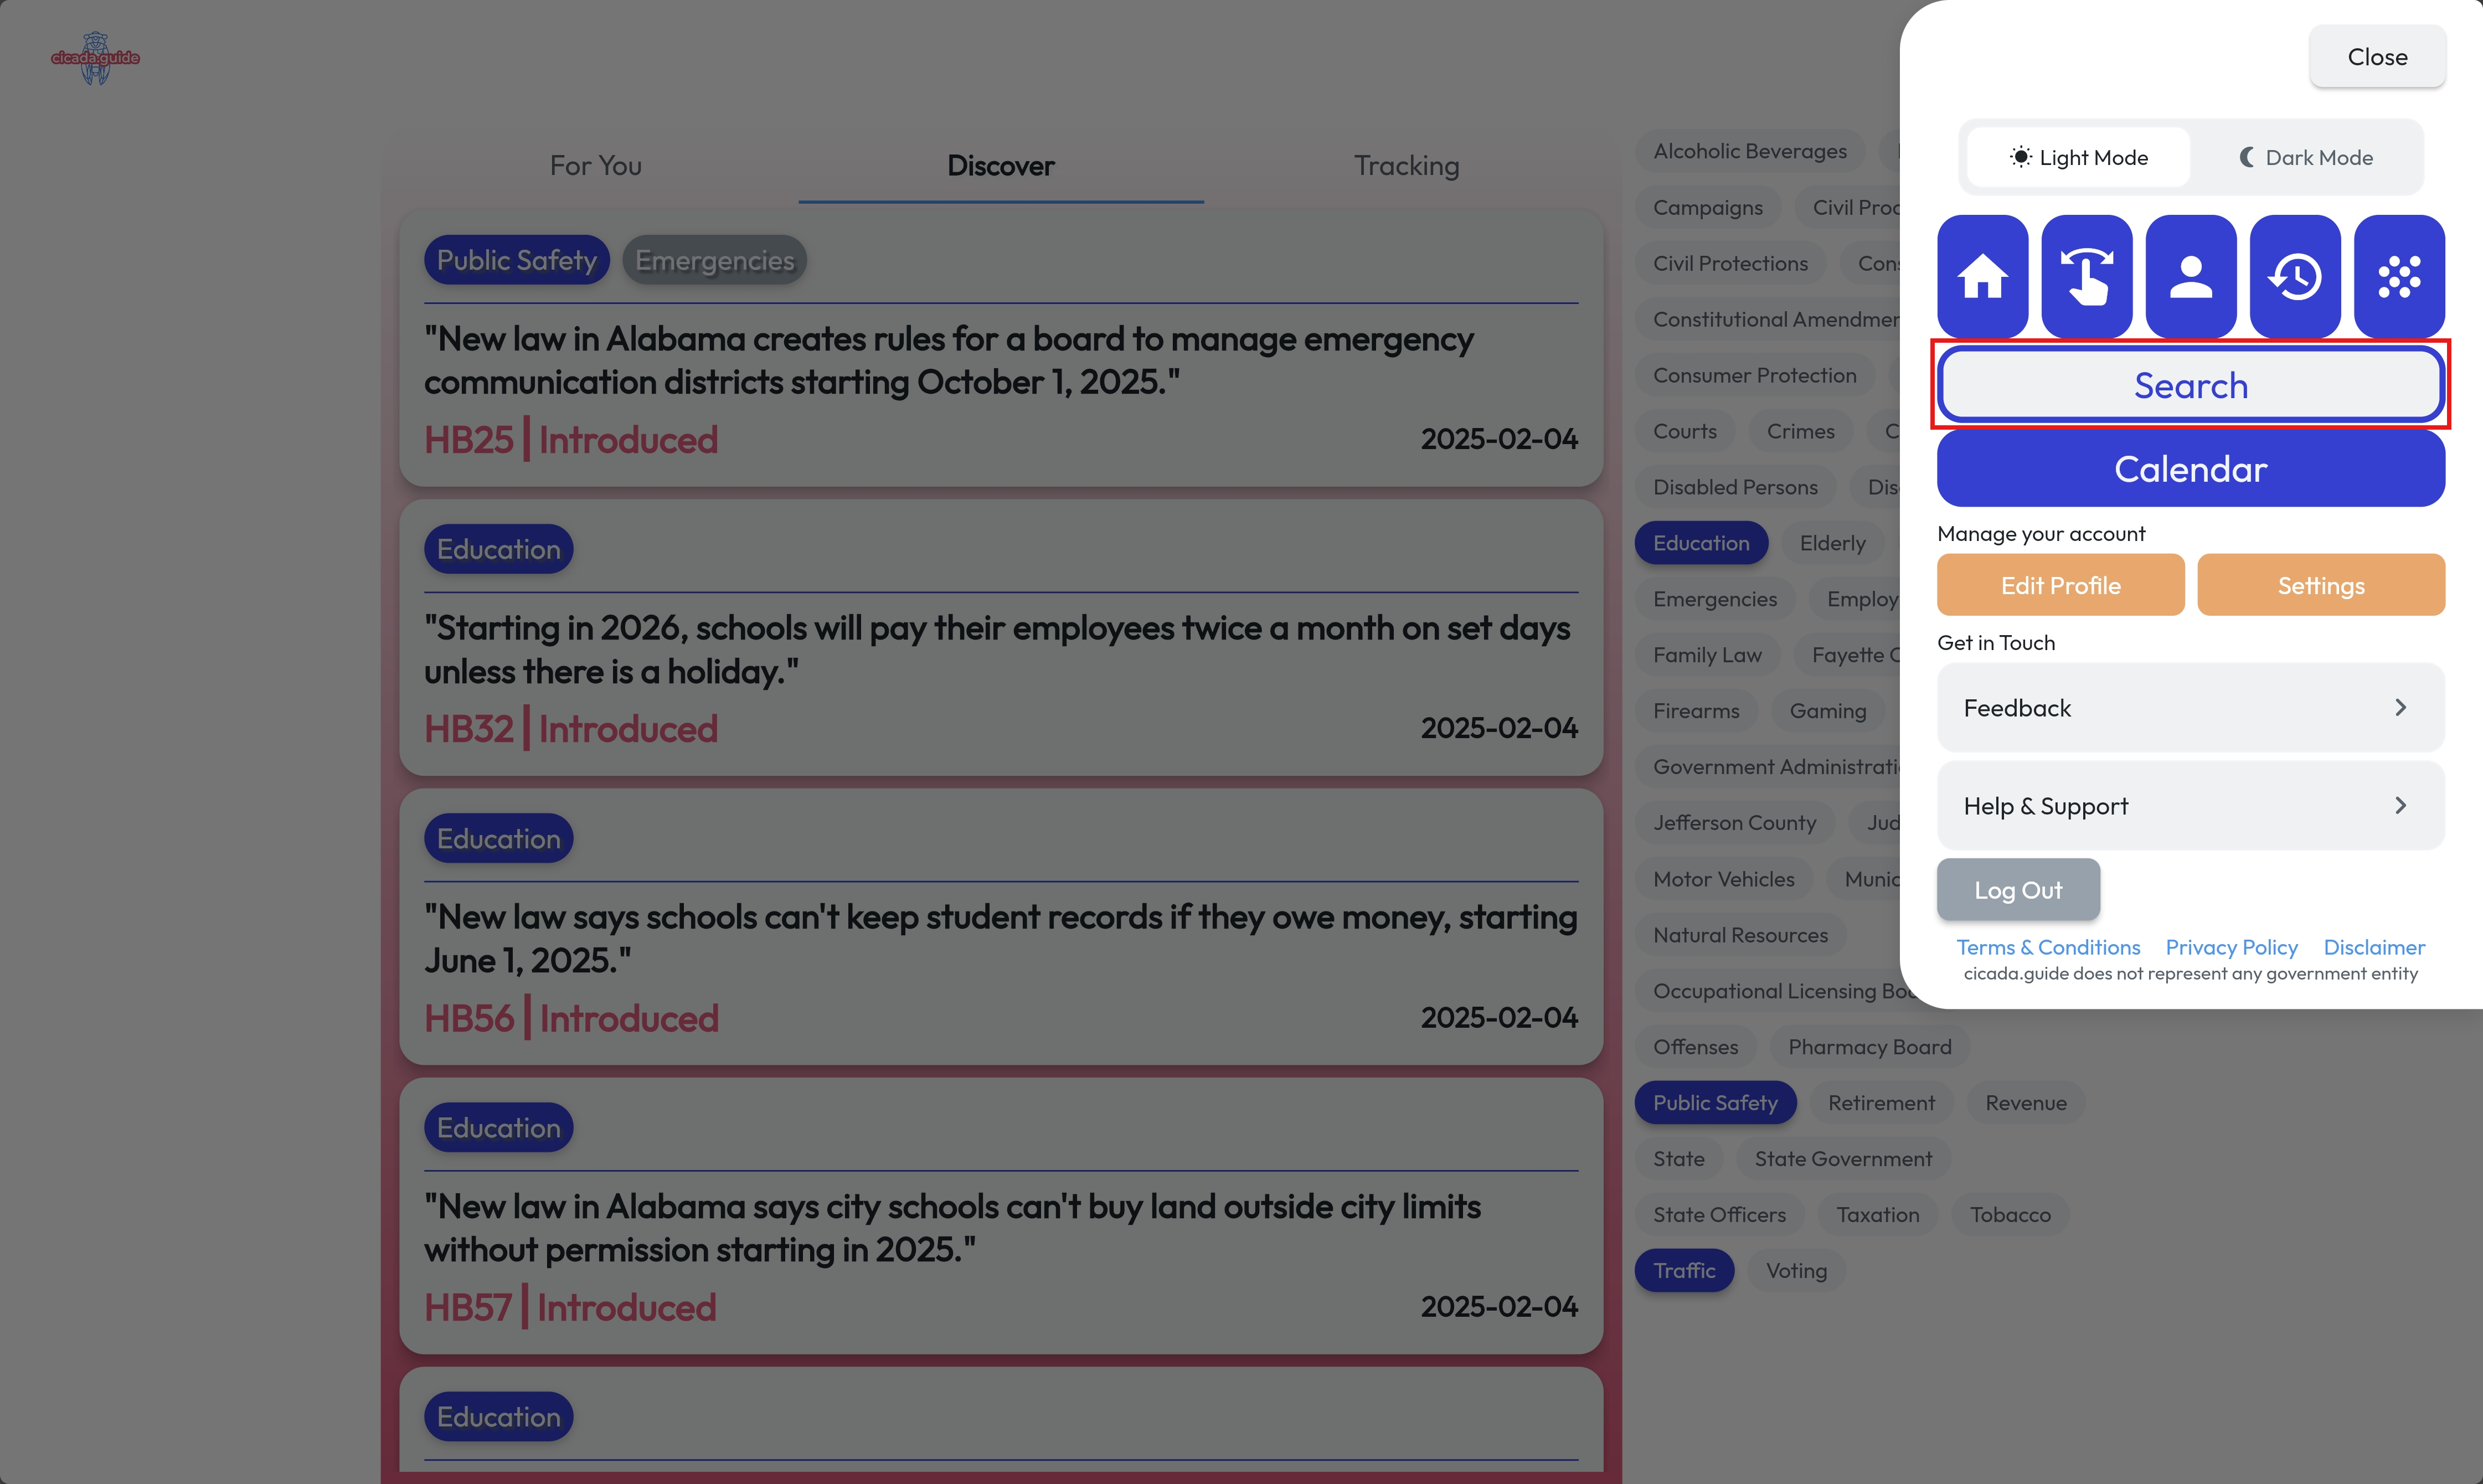Image resolution: width=2483 pixels, height=1484 pixels.
Task: Toggle the Traffic topic filter chip
Action: [1684, 1270]
